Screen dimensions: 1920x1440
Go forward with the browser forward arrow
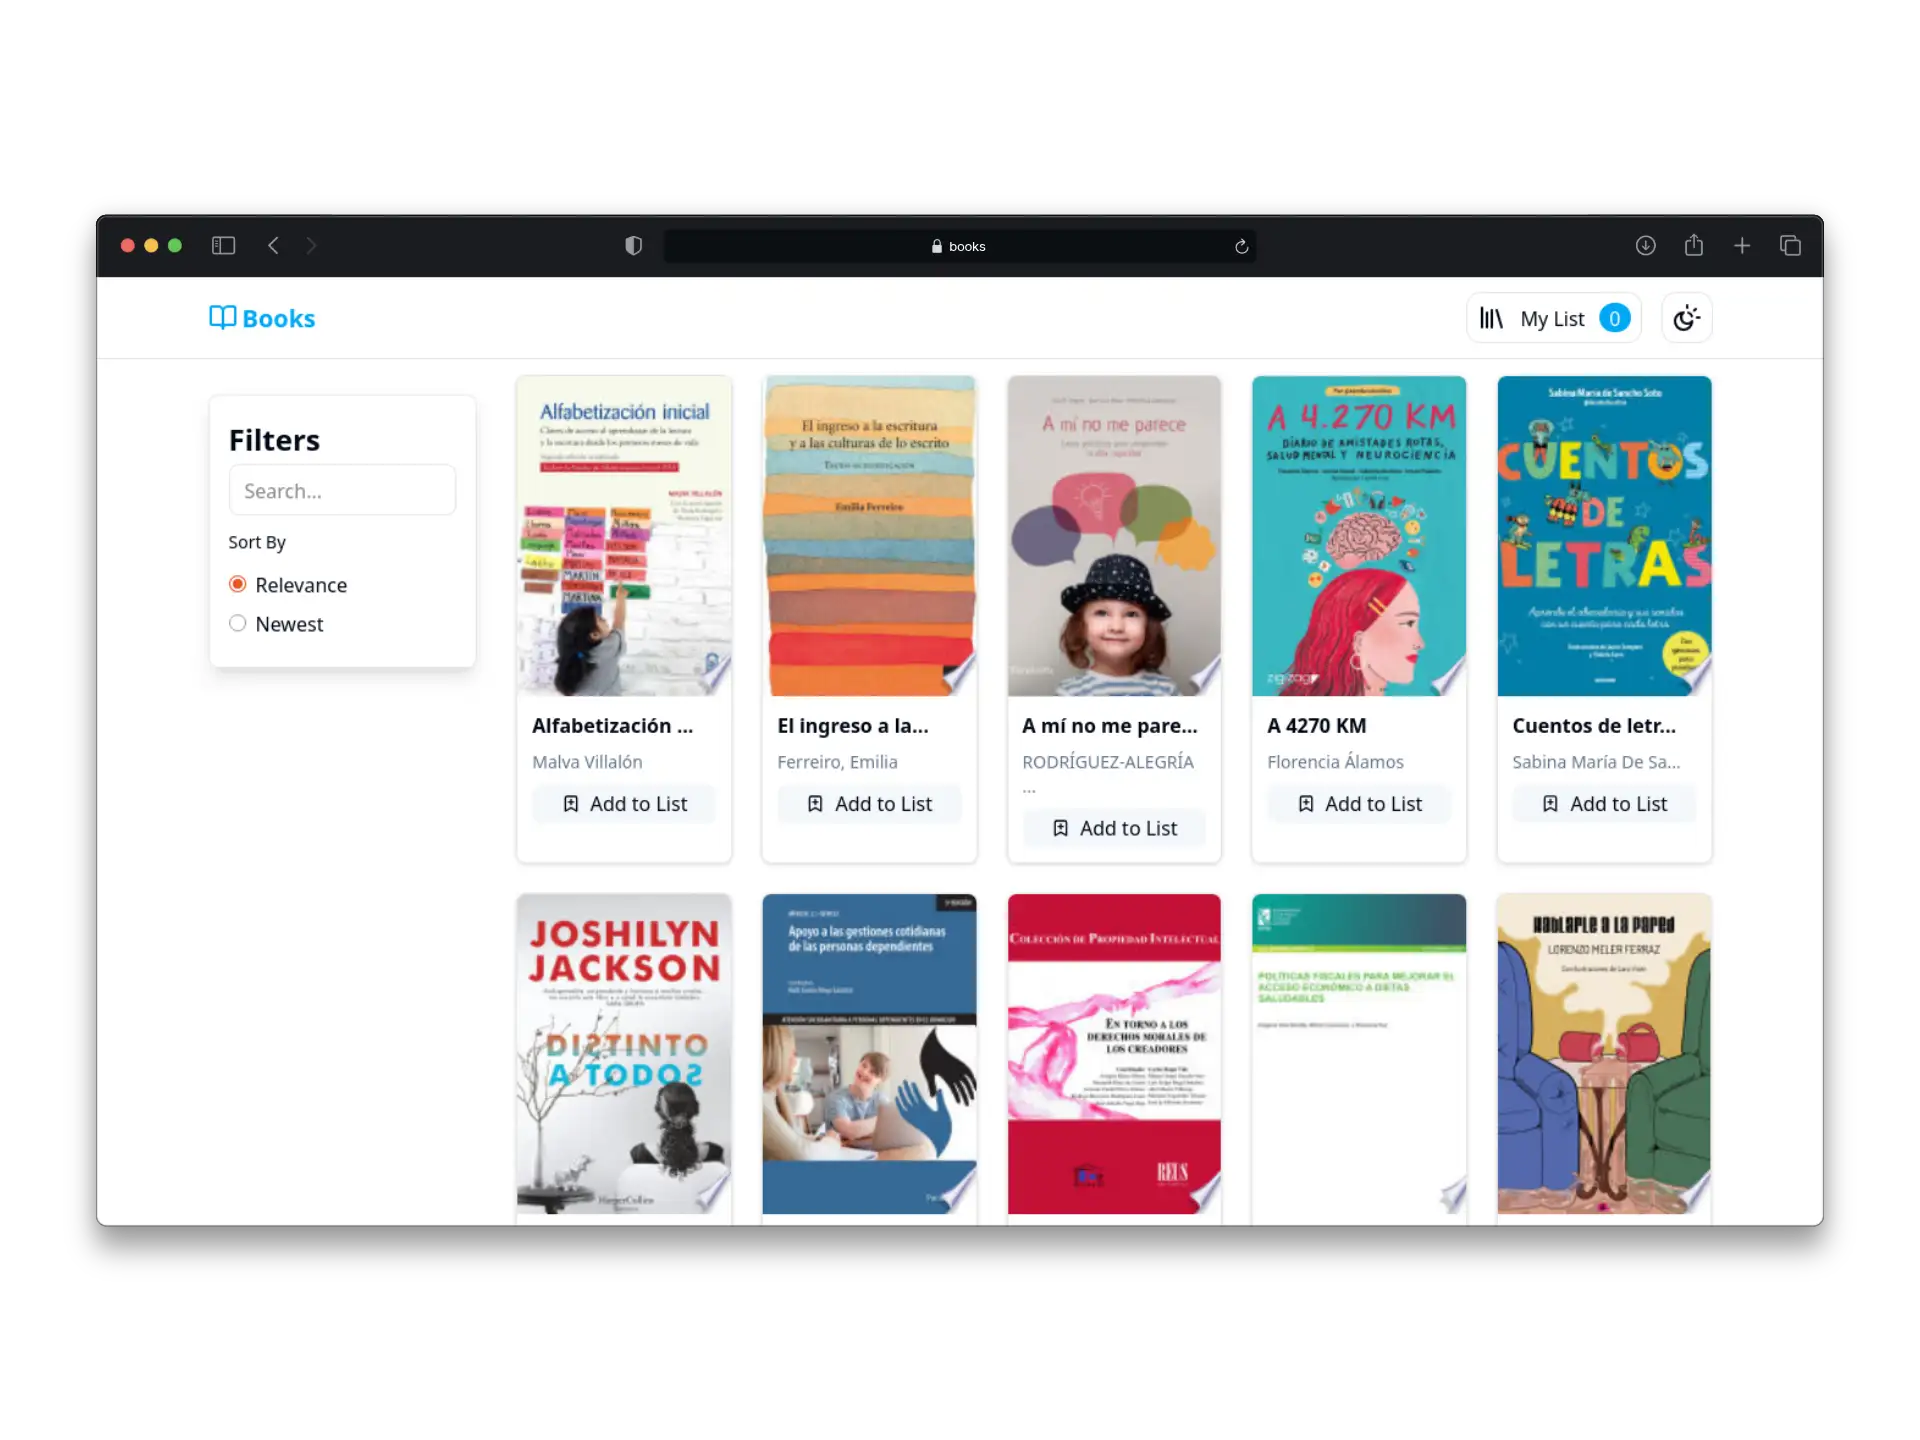[x=311, y=246]
